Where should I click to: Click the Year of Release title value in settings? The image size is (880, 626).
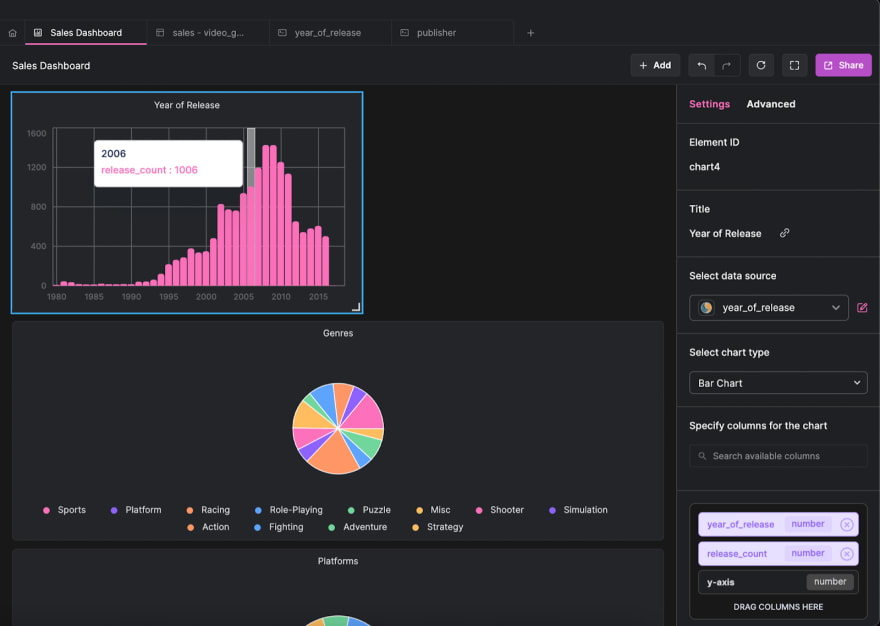click(x=725, y=234)
